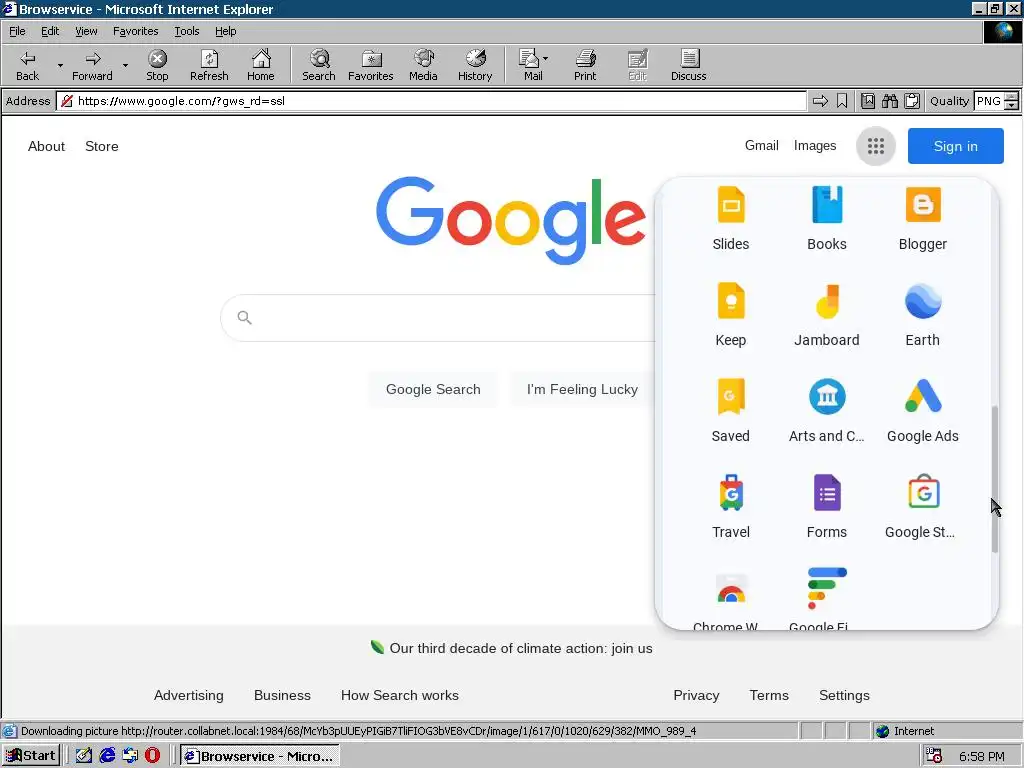Open the Google apps grid launcher

(x=876, y=146)
